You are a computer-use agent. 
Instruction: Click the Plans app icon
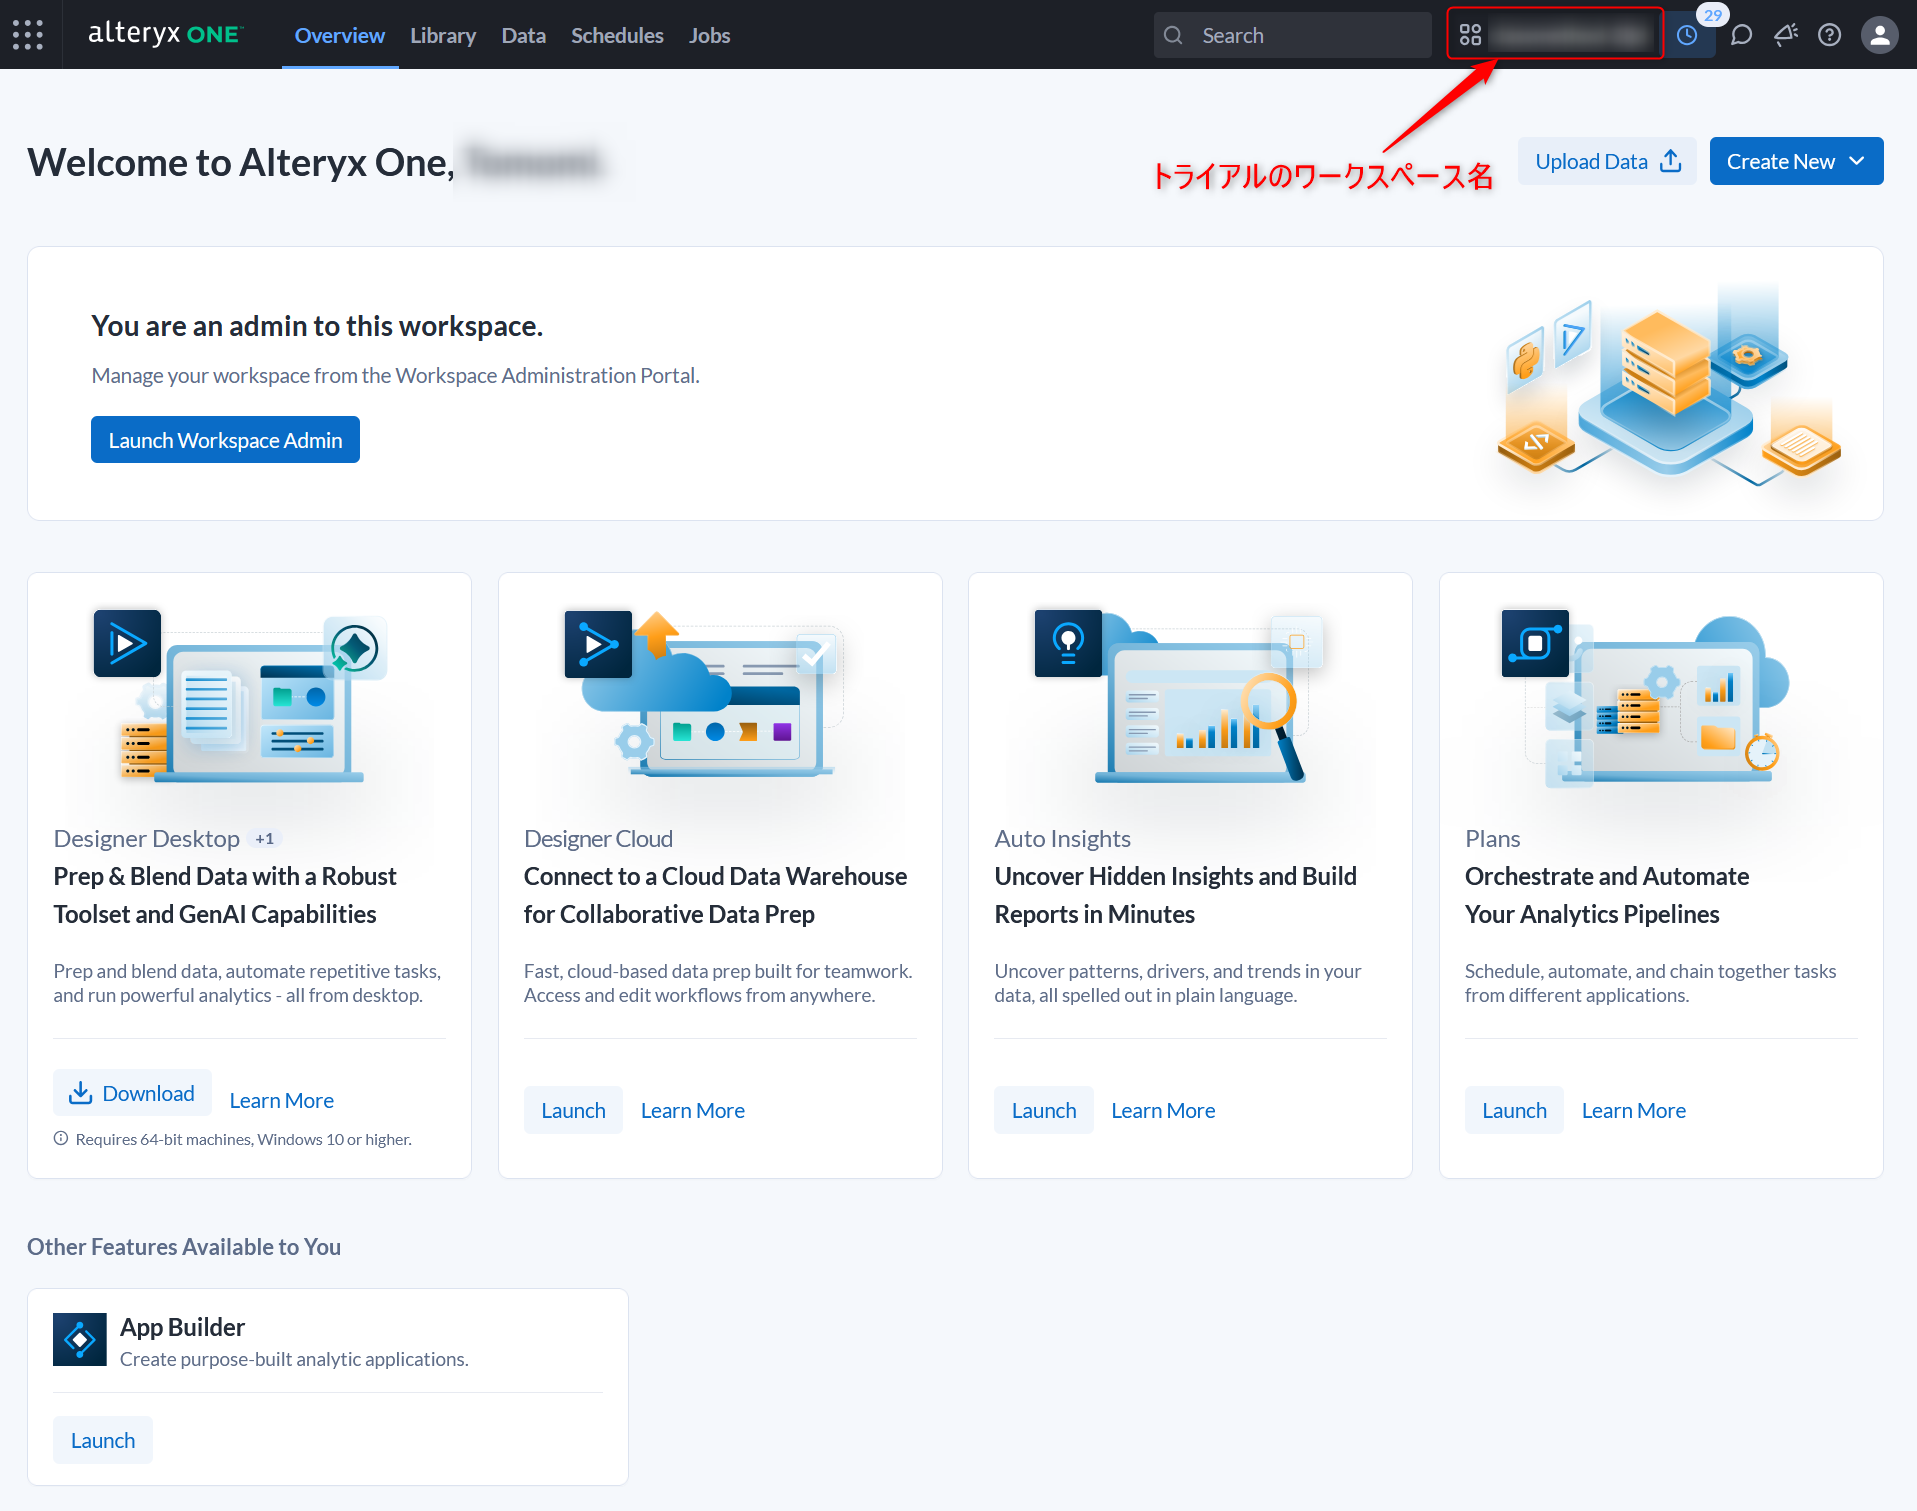click(x=1535, y=643)
